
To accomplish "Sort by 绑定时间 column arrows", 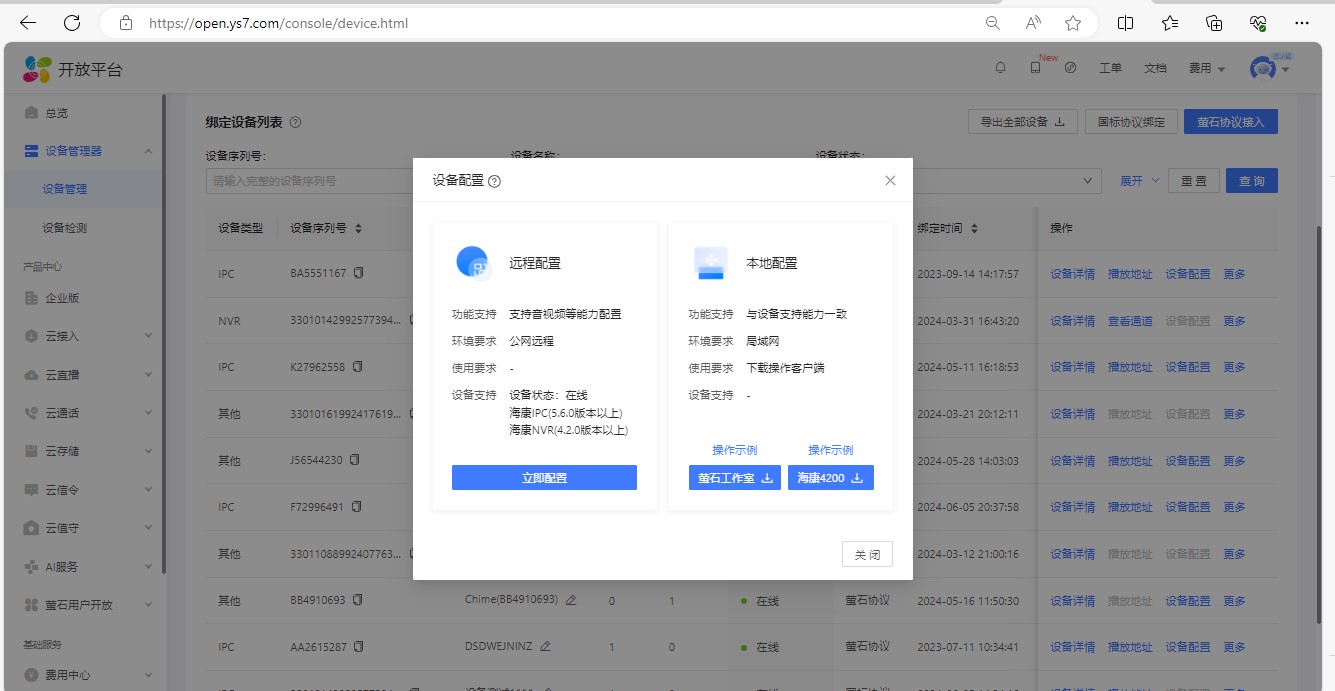I will coord(974,228).
